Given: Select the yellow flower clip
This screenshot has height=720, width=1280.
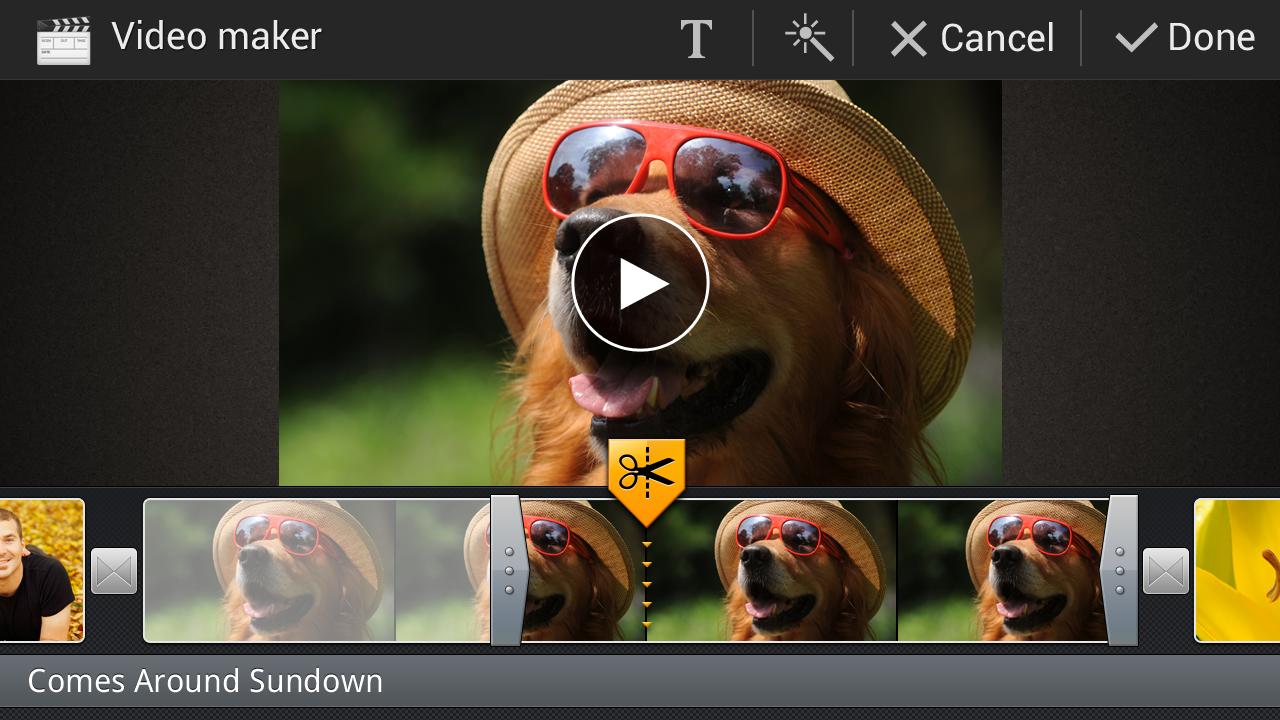Looking at the screenshot, I should coord(1238,570).
